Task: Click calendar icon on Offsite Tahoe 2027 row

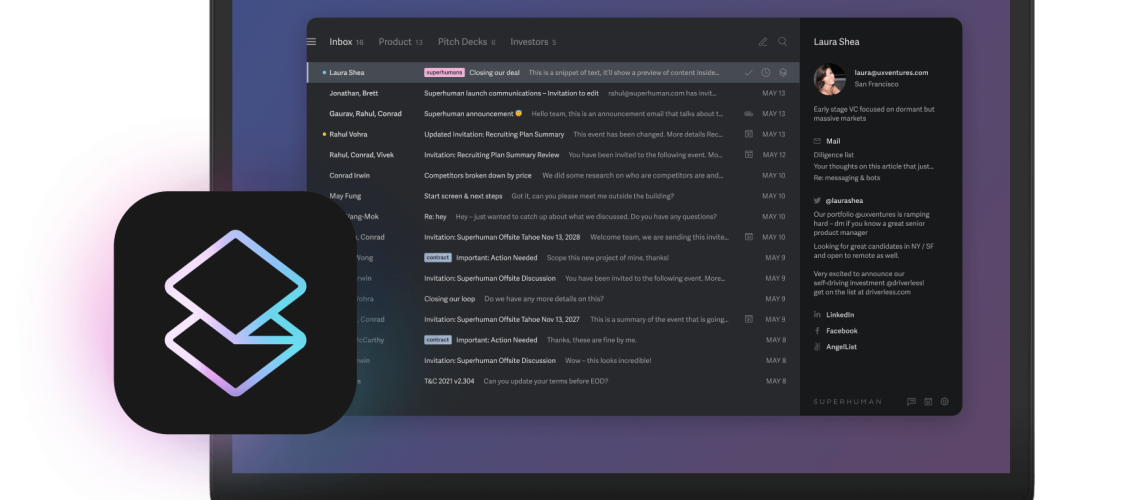Action: coord(749,319)
